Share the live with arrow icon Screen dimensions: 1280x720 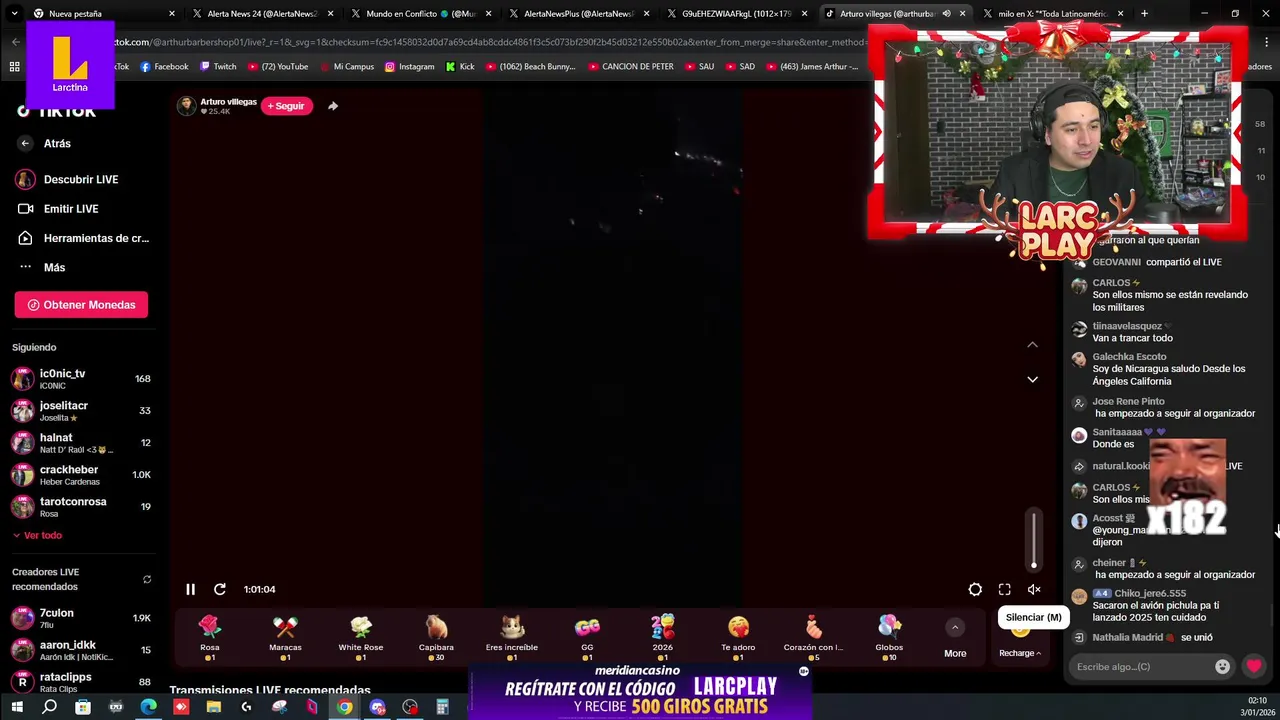(x=333, y=106)
